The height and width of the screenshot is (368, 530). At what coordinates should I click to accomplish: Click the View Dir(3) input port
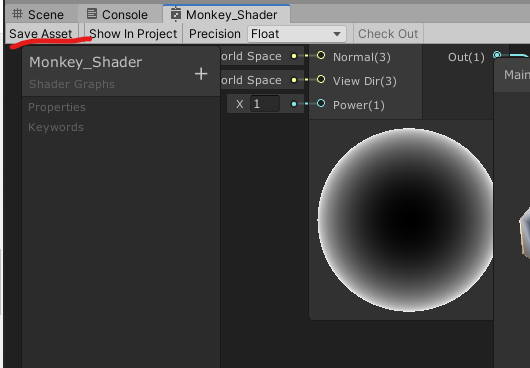click(x=321, y=79)
